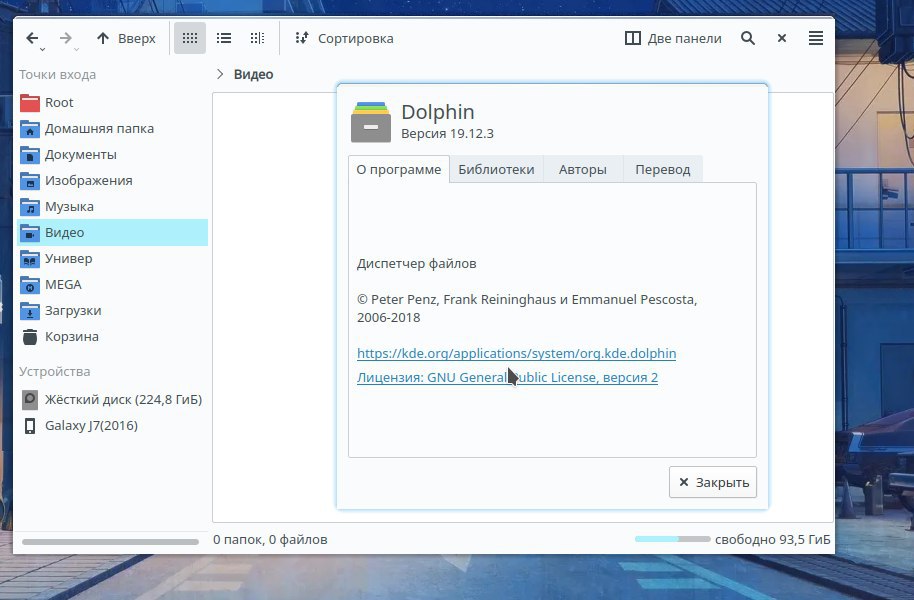Image resolution: width=914 pixels, height=600 pixels.
Task: Open Музыка folder in the sidebar
Action: click(113, 206)
